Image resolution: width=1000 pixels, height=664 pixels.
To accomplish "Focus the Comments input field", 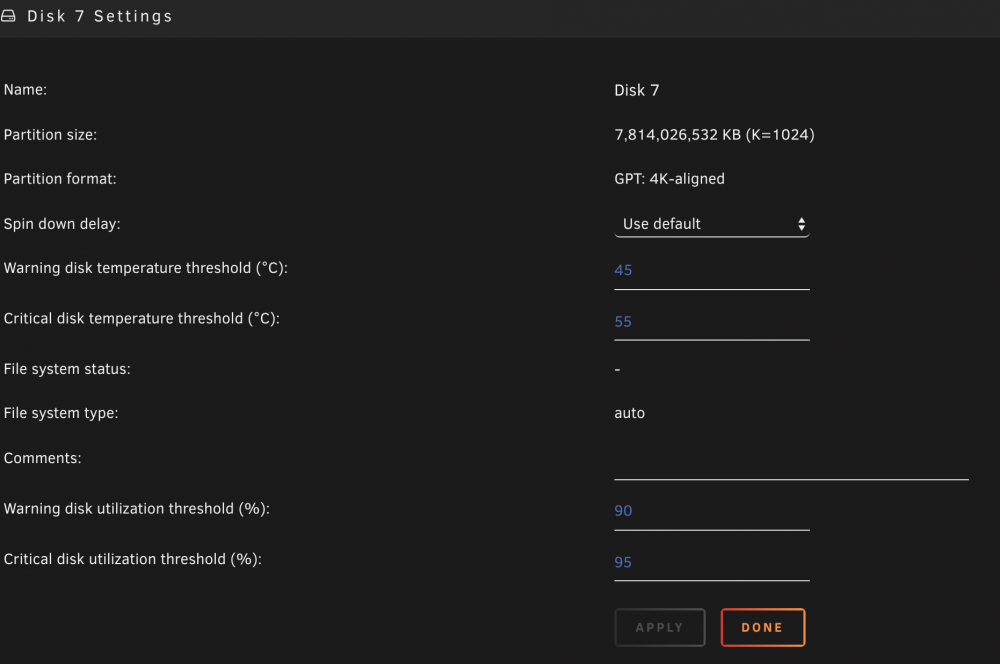I will [791, 463].
